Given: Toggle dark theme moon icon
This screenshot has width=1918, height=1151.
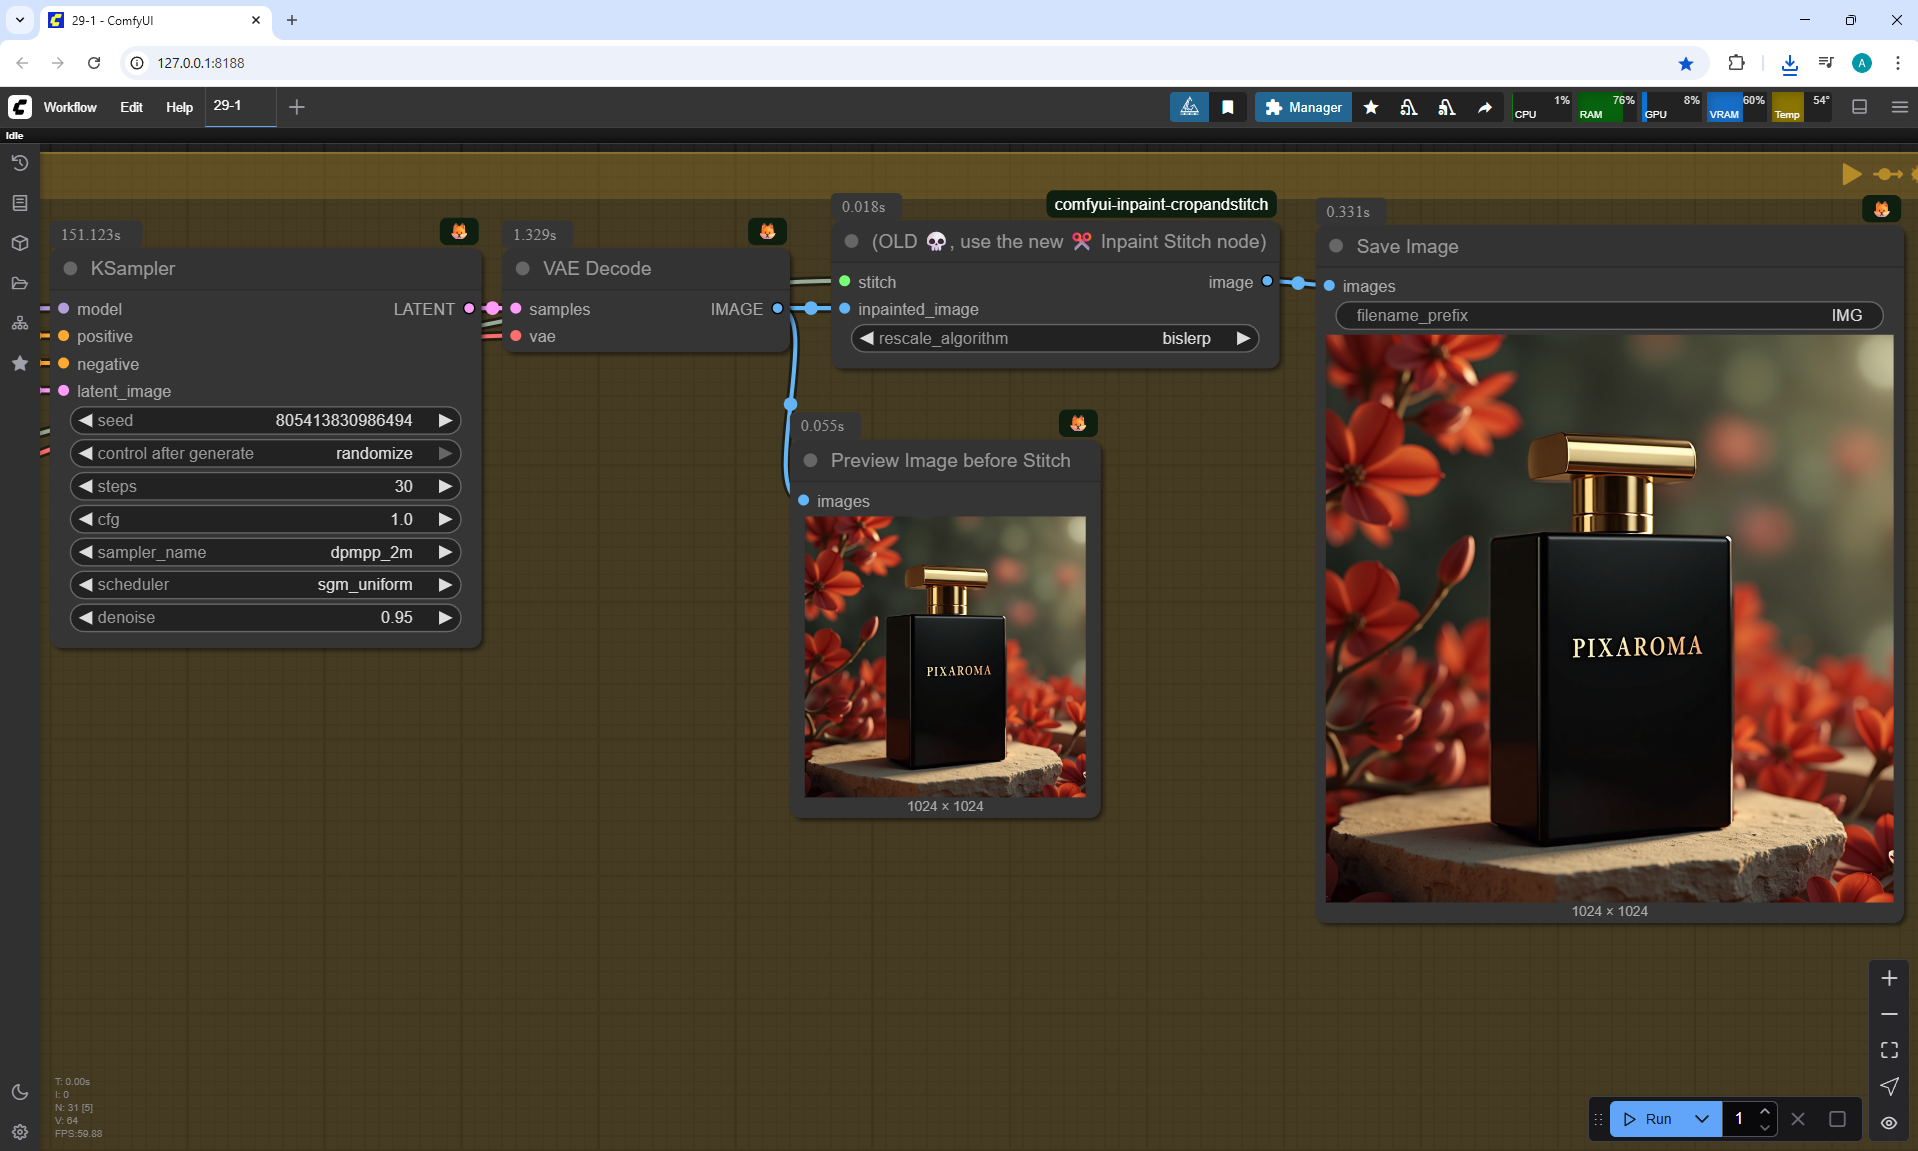Looking at the screenshot, I should [19, 1092].
